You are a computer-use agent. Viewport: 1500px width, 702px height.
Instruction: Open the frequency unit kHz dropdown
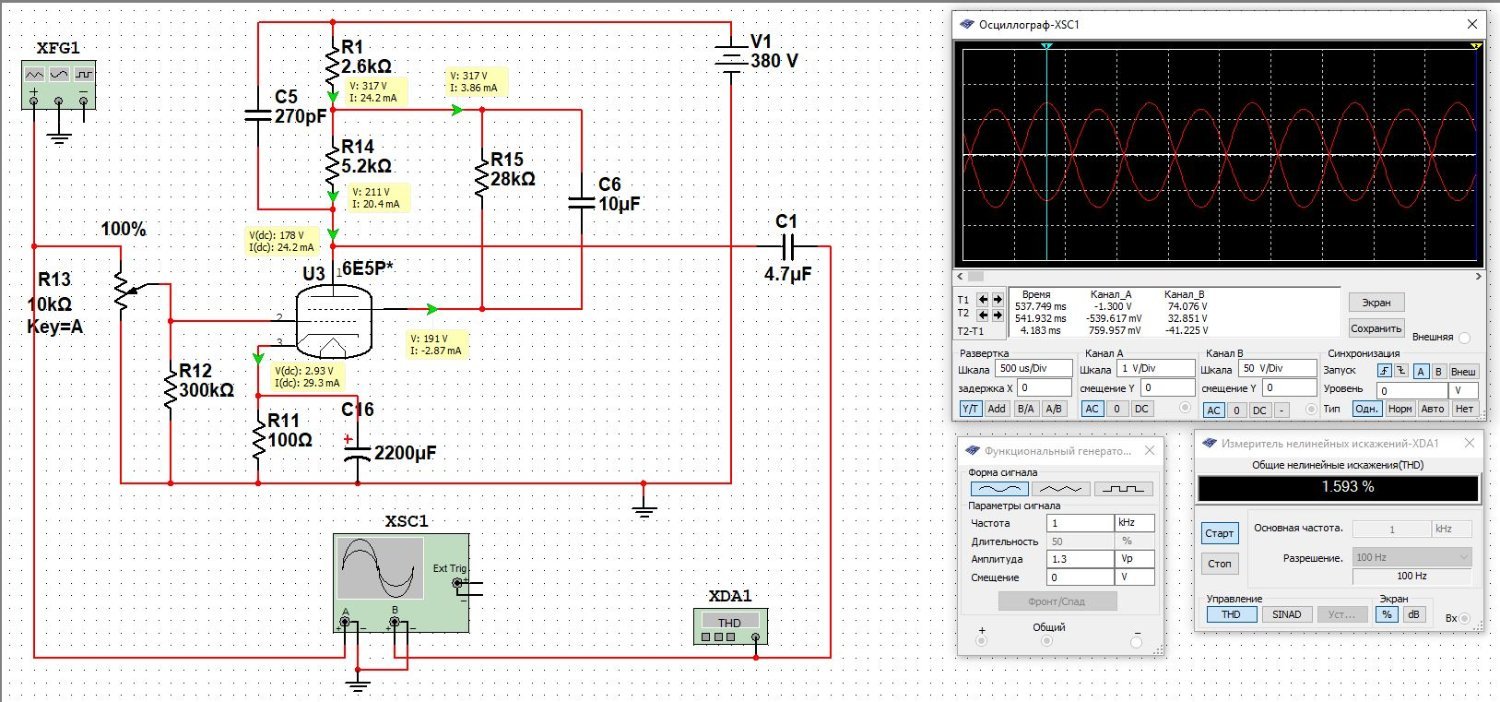[1134, 523]
